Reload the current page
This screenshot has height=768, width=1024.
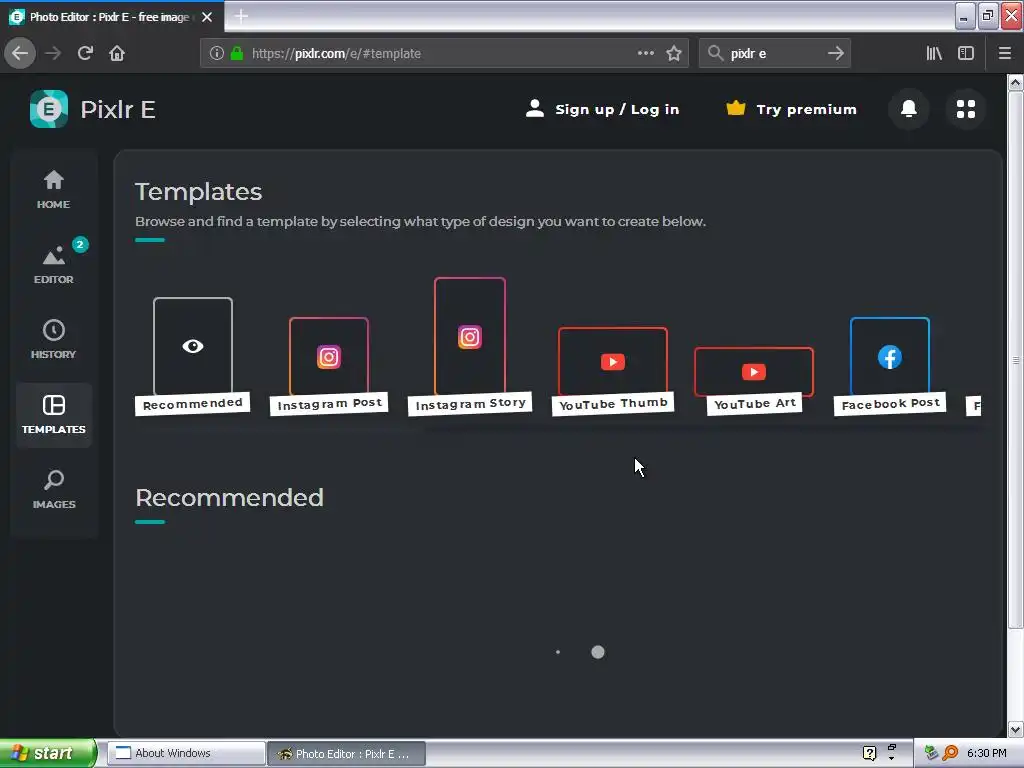pyautogui.click(x=86, y=53)
